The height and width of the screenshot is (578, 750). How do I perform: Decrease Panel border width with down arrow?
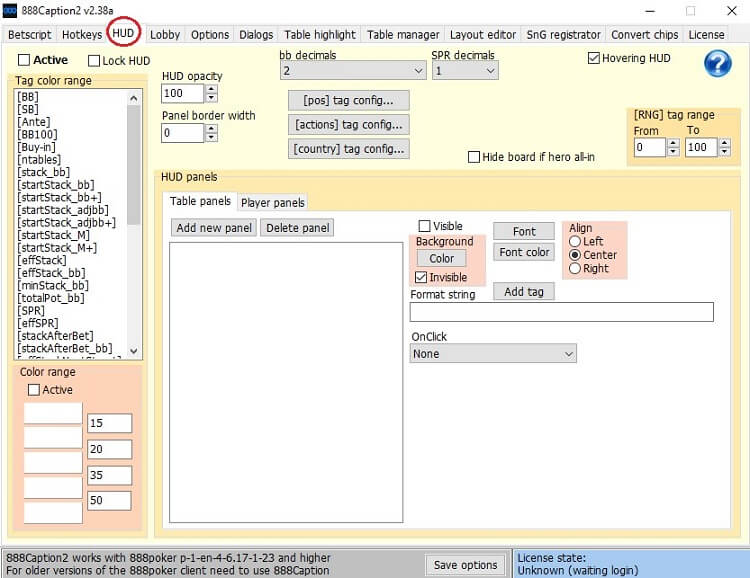point(211,138)
